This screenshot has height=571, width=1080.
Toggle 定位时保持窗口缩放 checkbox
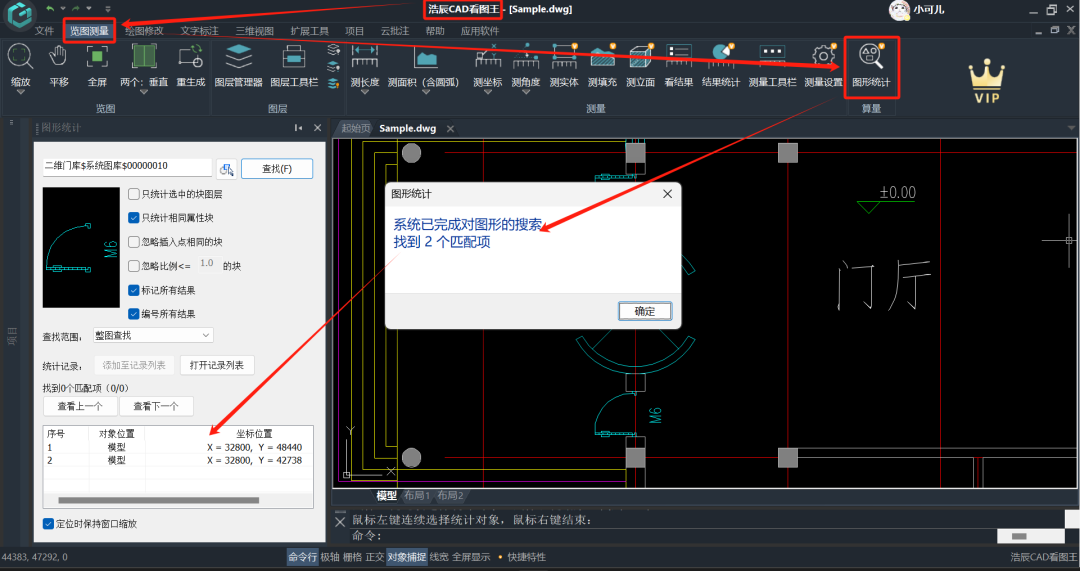point(48,523)
